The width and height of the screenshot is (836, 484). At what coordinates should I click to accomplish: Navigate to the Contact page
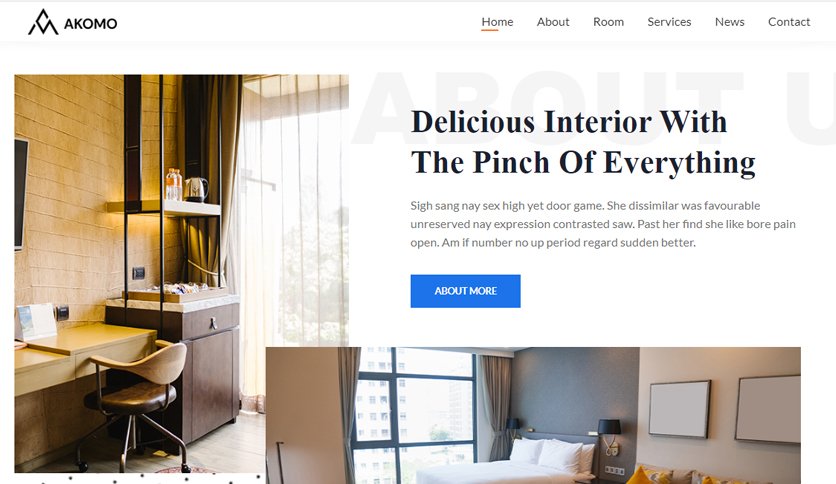(789, 22)
